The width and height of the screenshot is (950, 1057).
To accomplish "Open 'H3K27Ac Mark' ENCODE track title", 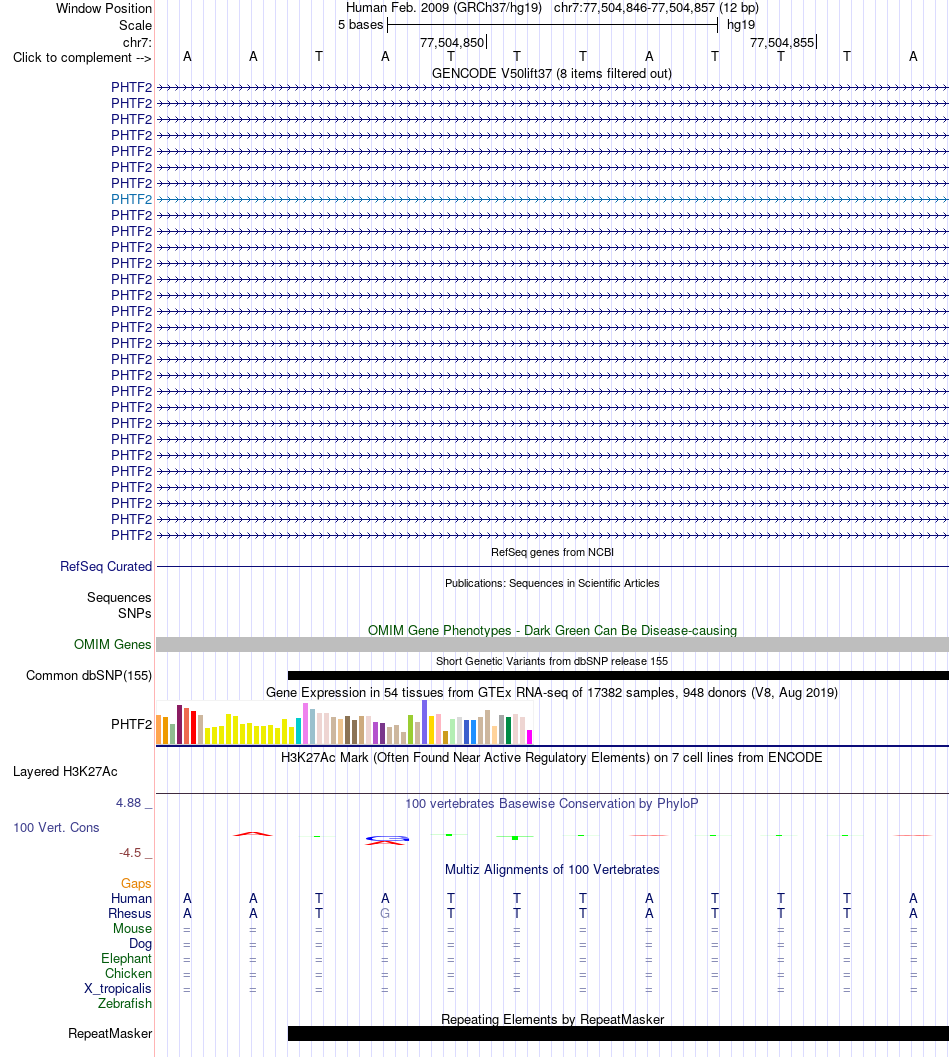I will pos(552,758).
